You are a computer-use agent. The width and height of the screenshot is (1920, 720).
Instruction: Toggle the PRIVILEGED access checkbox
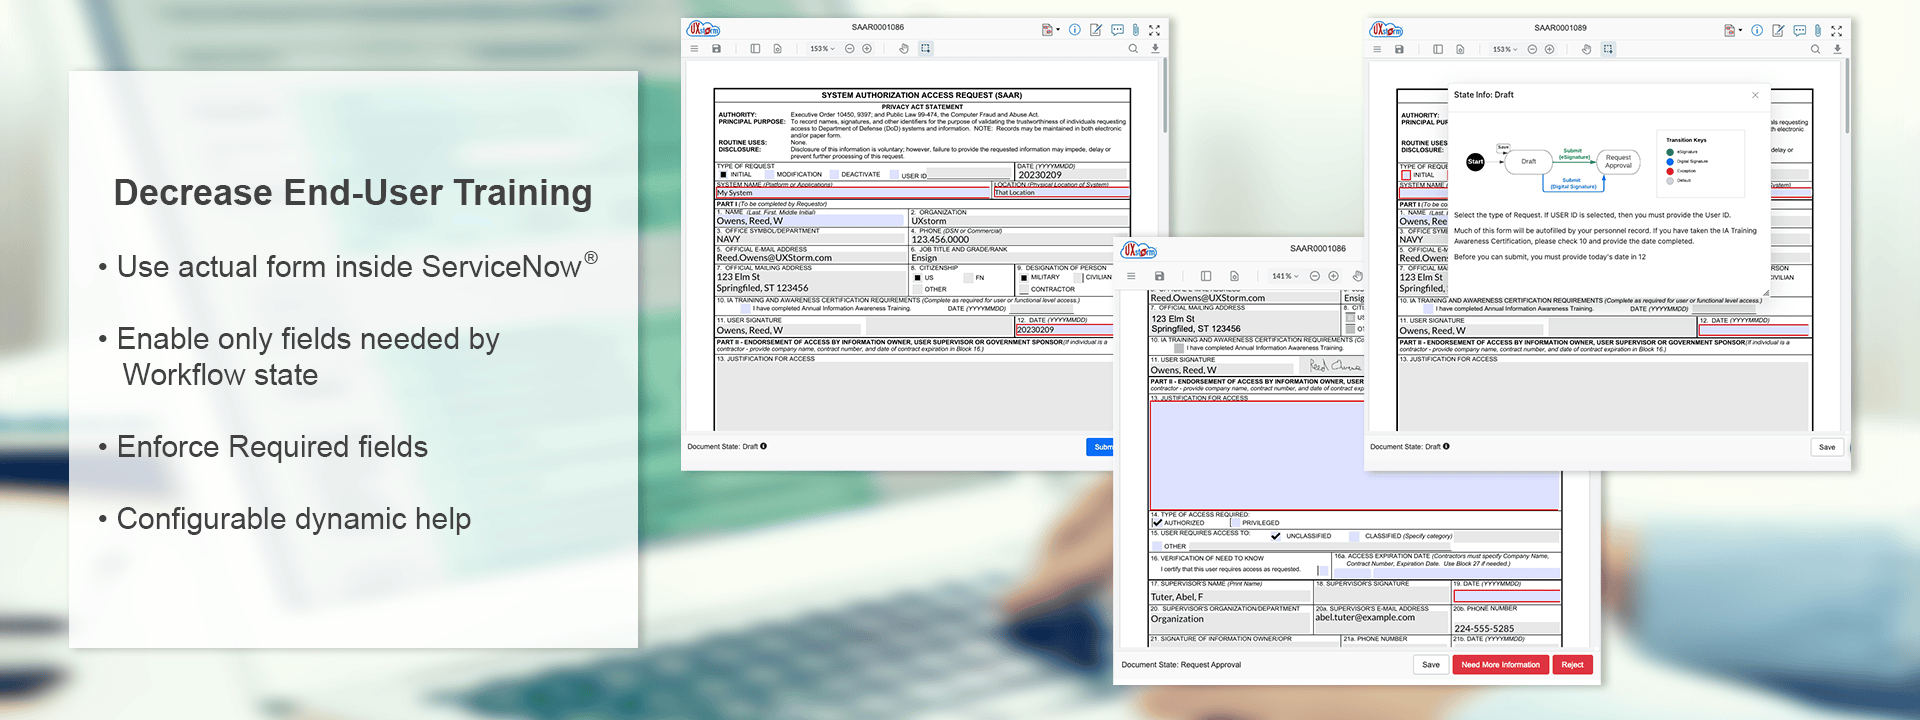(1235, 522)
